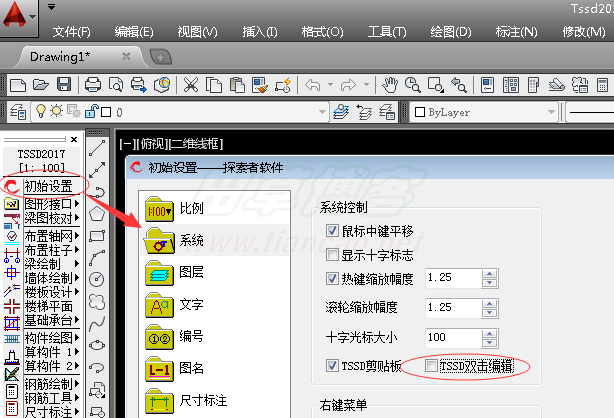The image size is (614, 418).
Task: Open the layer selector dropdown
Action: (322, 112)
